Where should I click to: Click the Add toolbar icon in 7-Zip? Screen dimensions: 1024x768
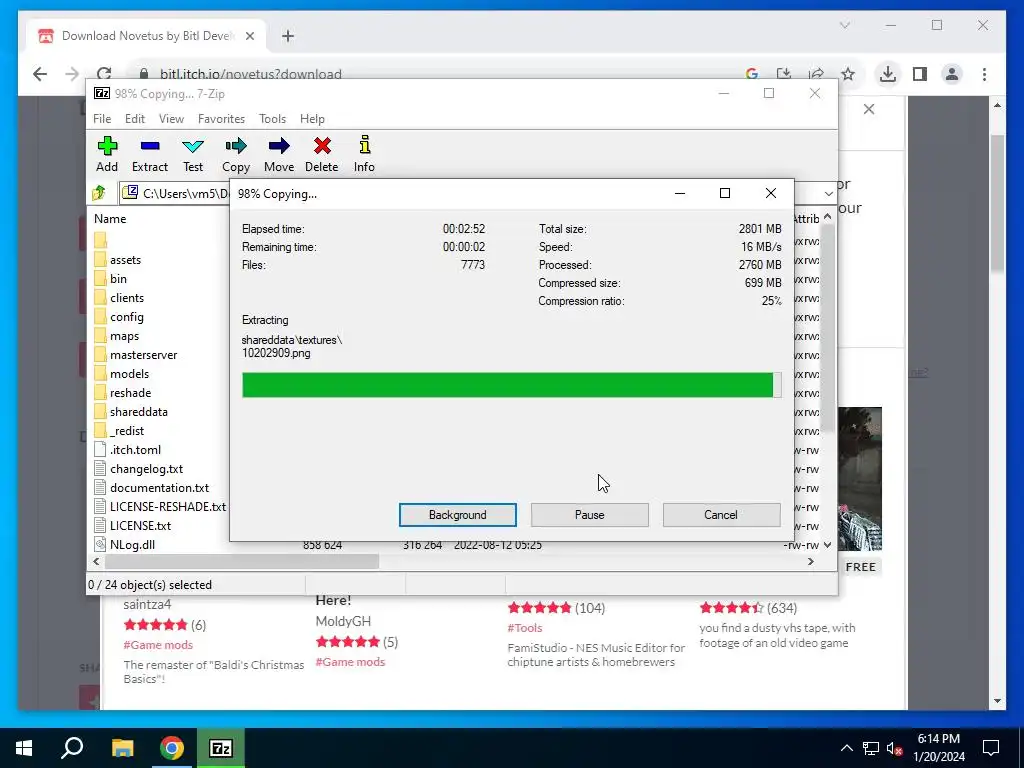coord(107,154)
